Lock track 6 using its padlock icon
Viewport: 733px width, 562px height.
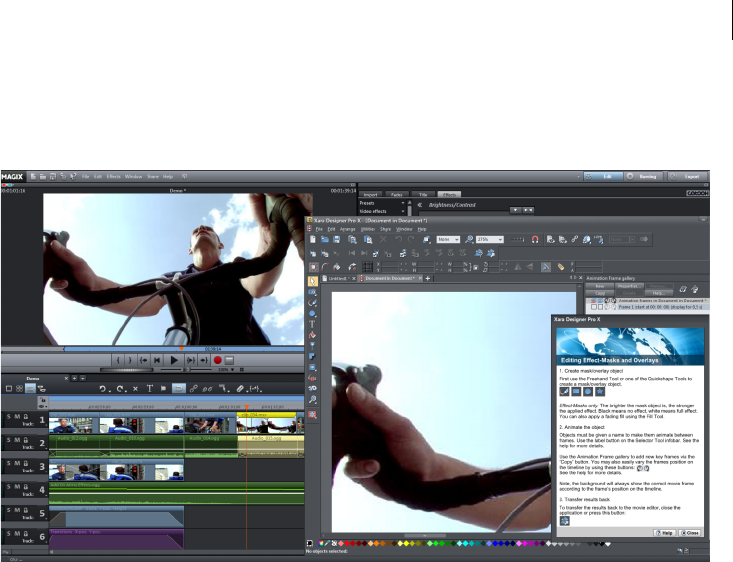[x=26, y=533]
